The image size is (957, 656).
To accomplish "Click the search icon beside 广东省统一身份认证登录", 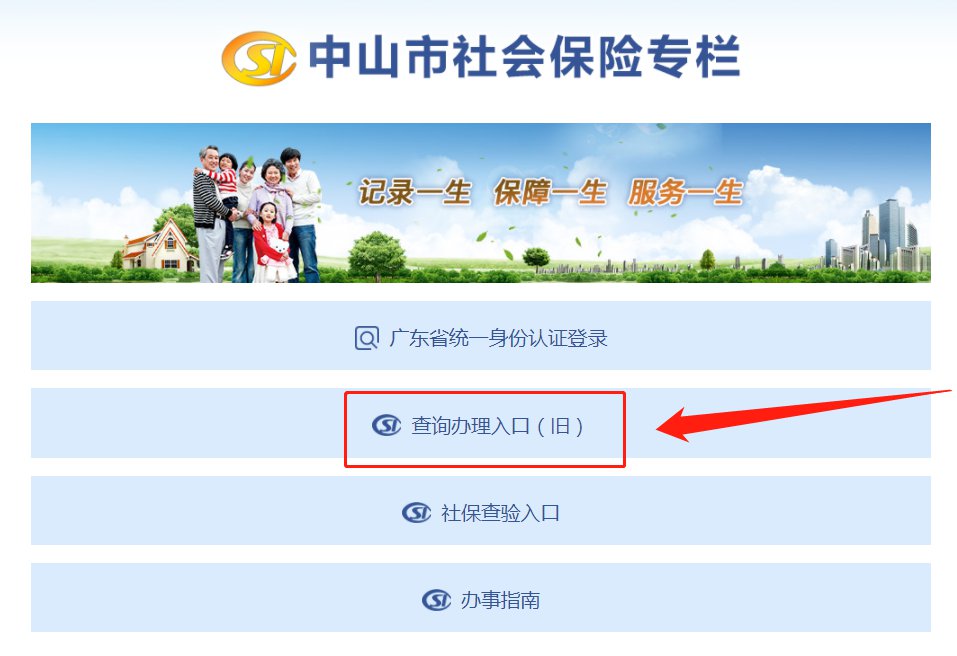I will pos(366,338).
